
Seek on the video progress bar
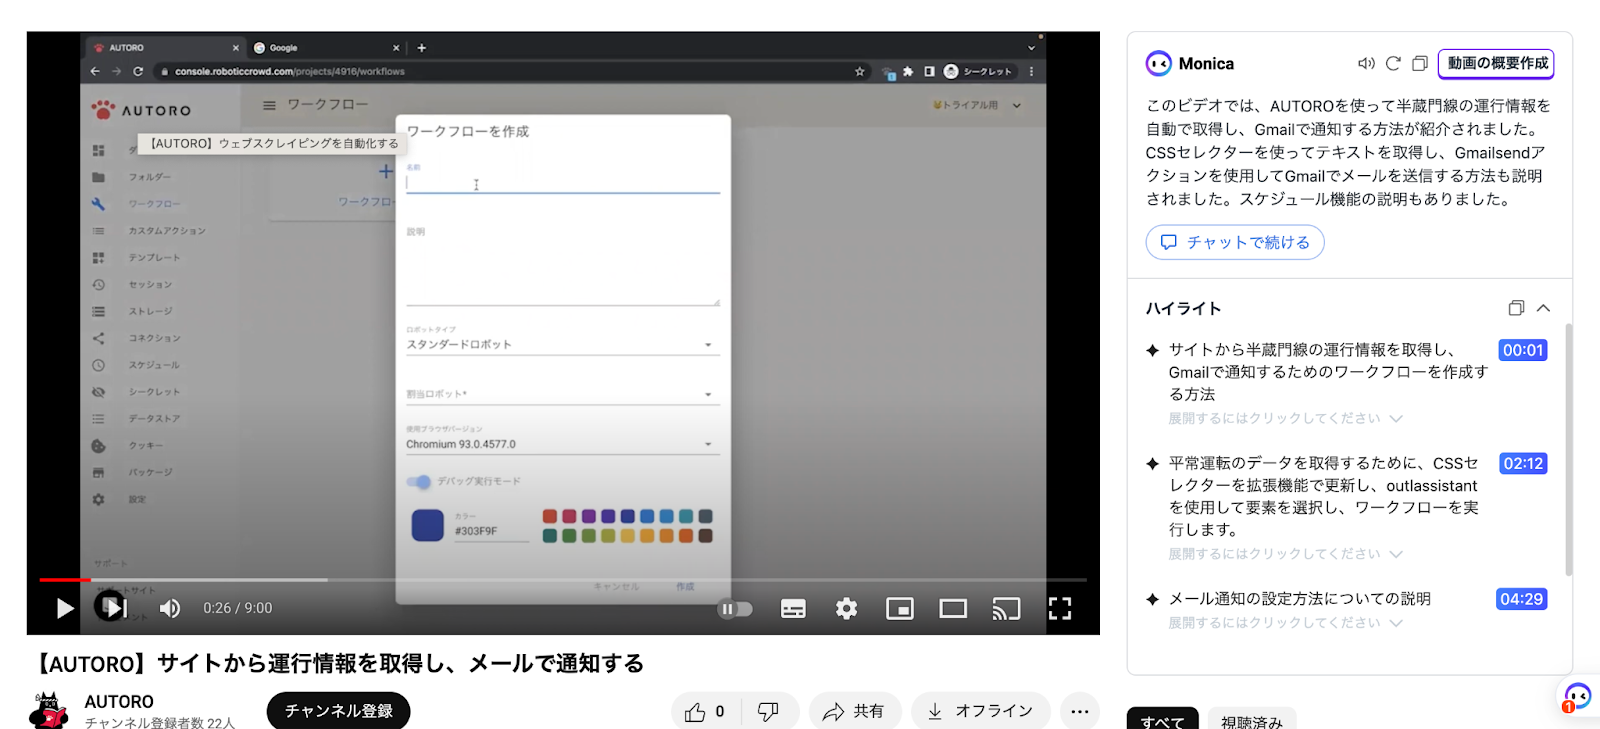click(563, 579)
